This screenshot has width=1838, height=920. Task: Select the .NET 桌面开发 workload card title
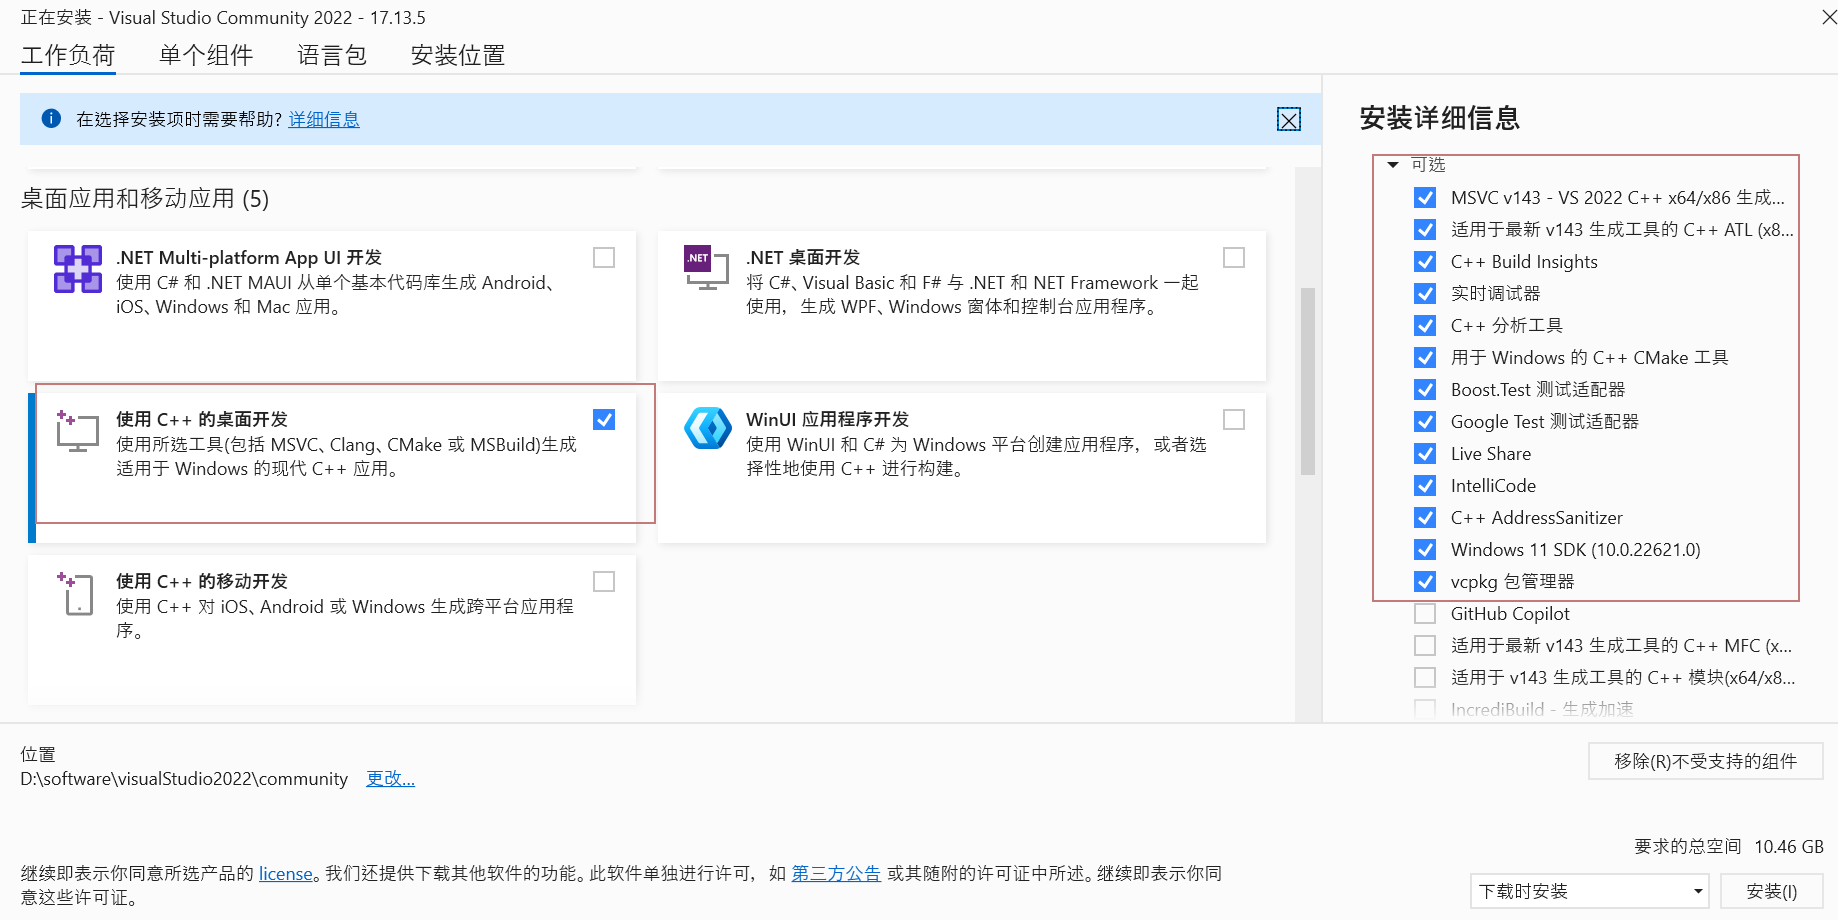803,258
